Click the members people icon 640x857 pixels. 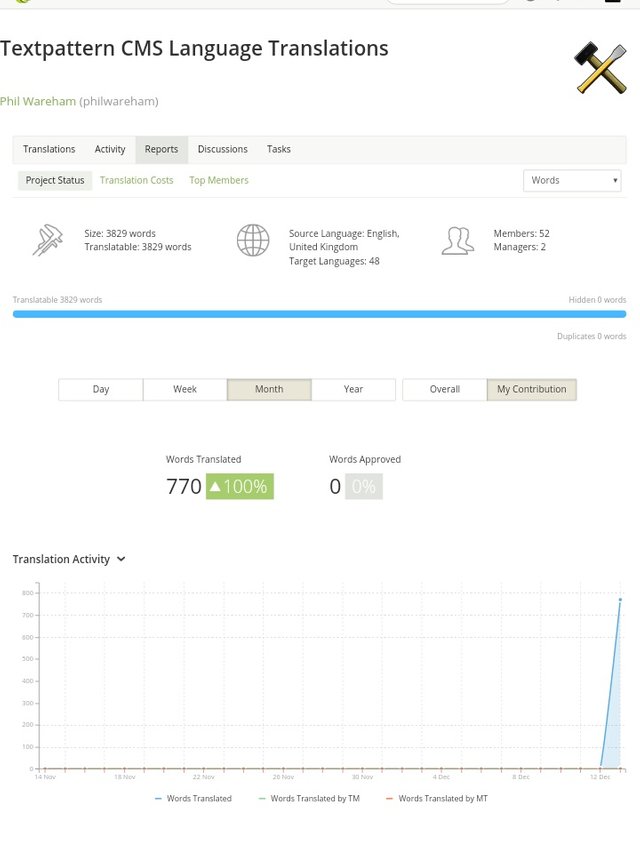[457, 240]
